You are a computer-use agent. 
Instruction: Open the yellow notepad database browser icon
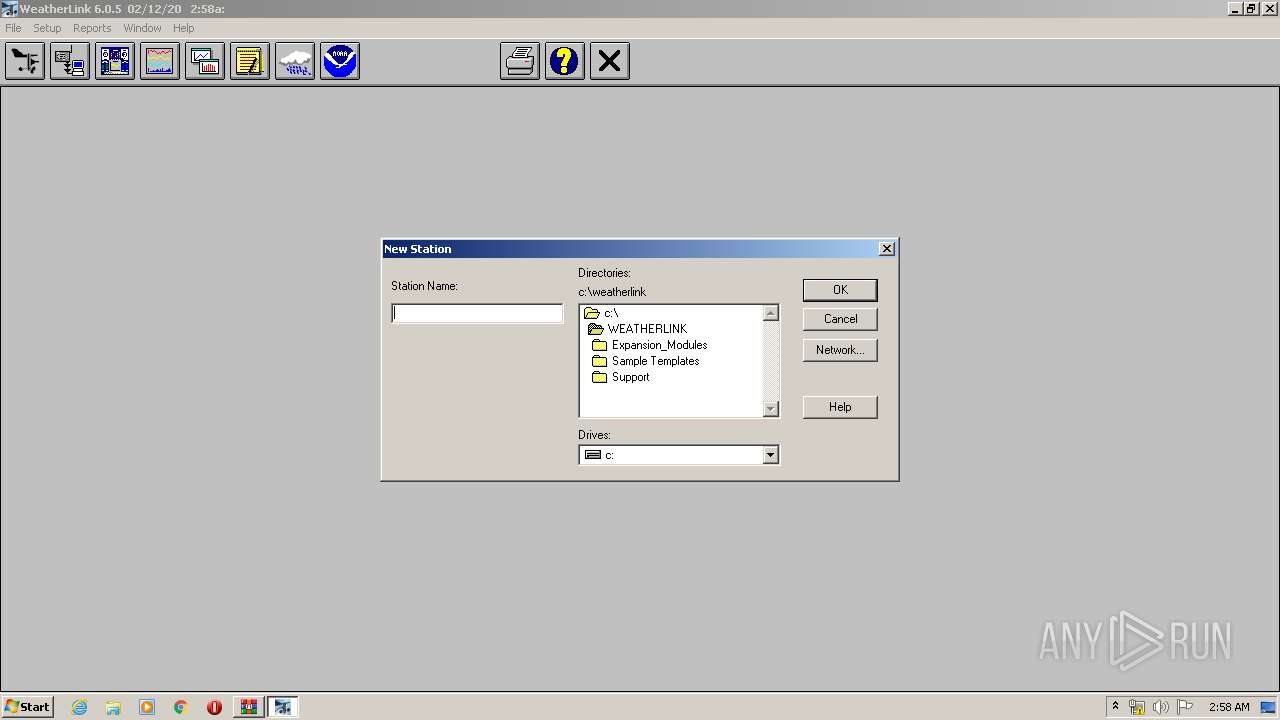[x=250, y=61]
